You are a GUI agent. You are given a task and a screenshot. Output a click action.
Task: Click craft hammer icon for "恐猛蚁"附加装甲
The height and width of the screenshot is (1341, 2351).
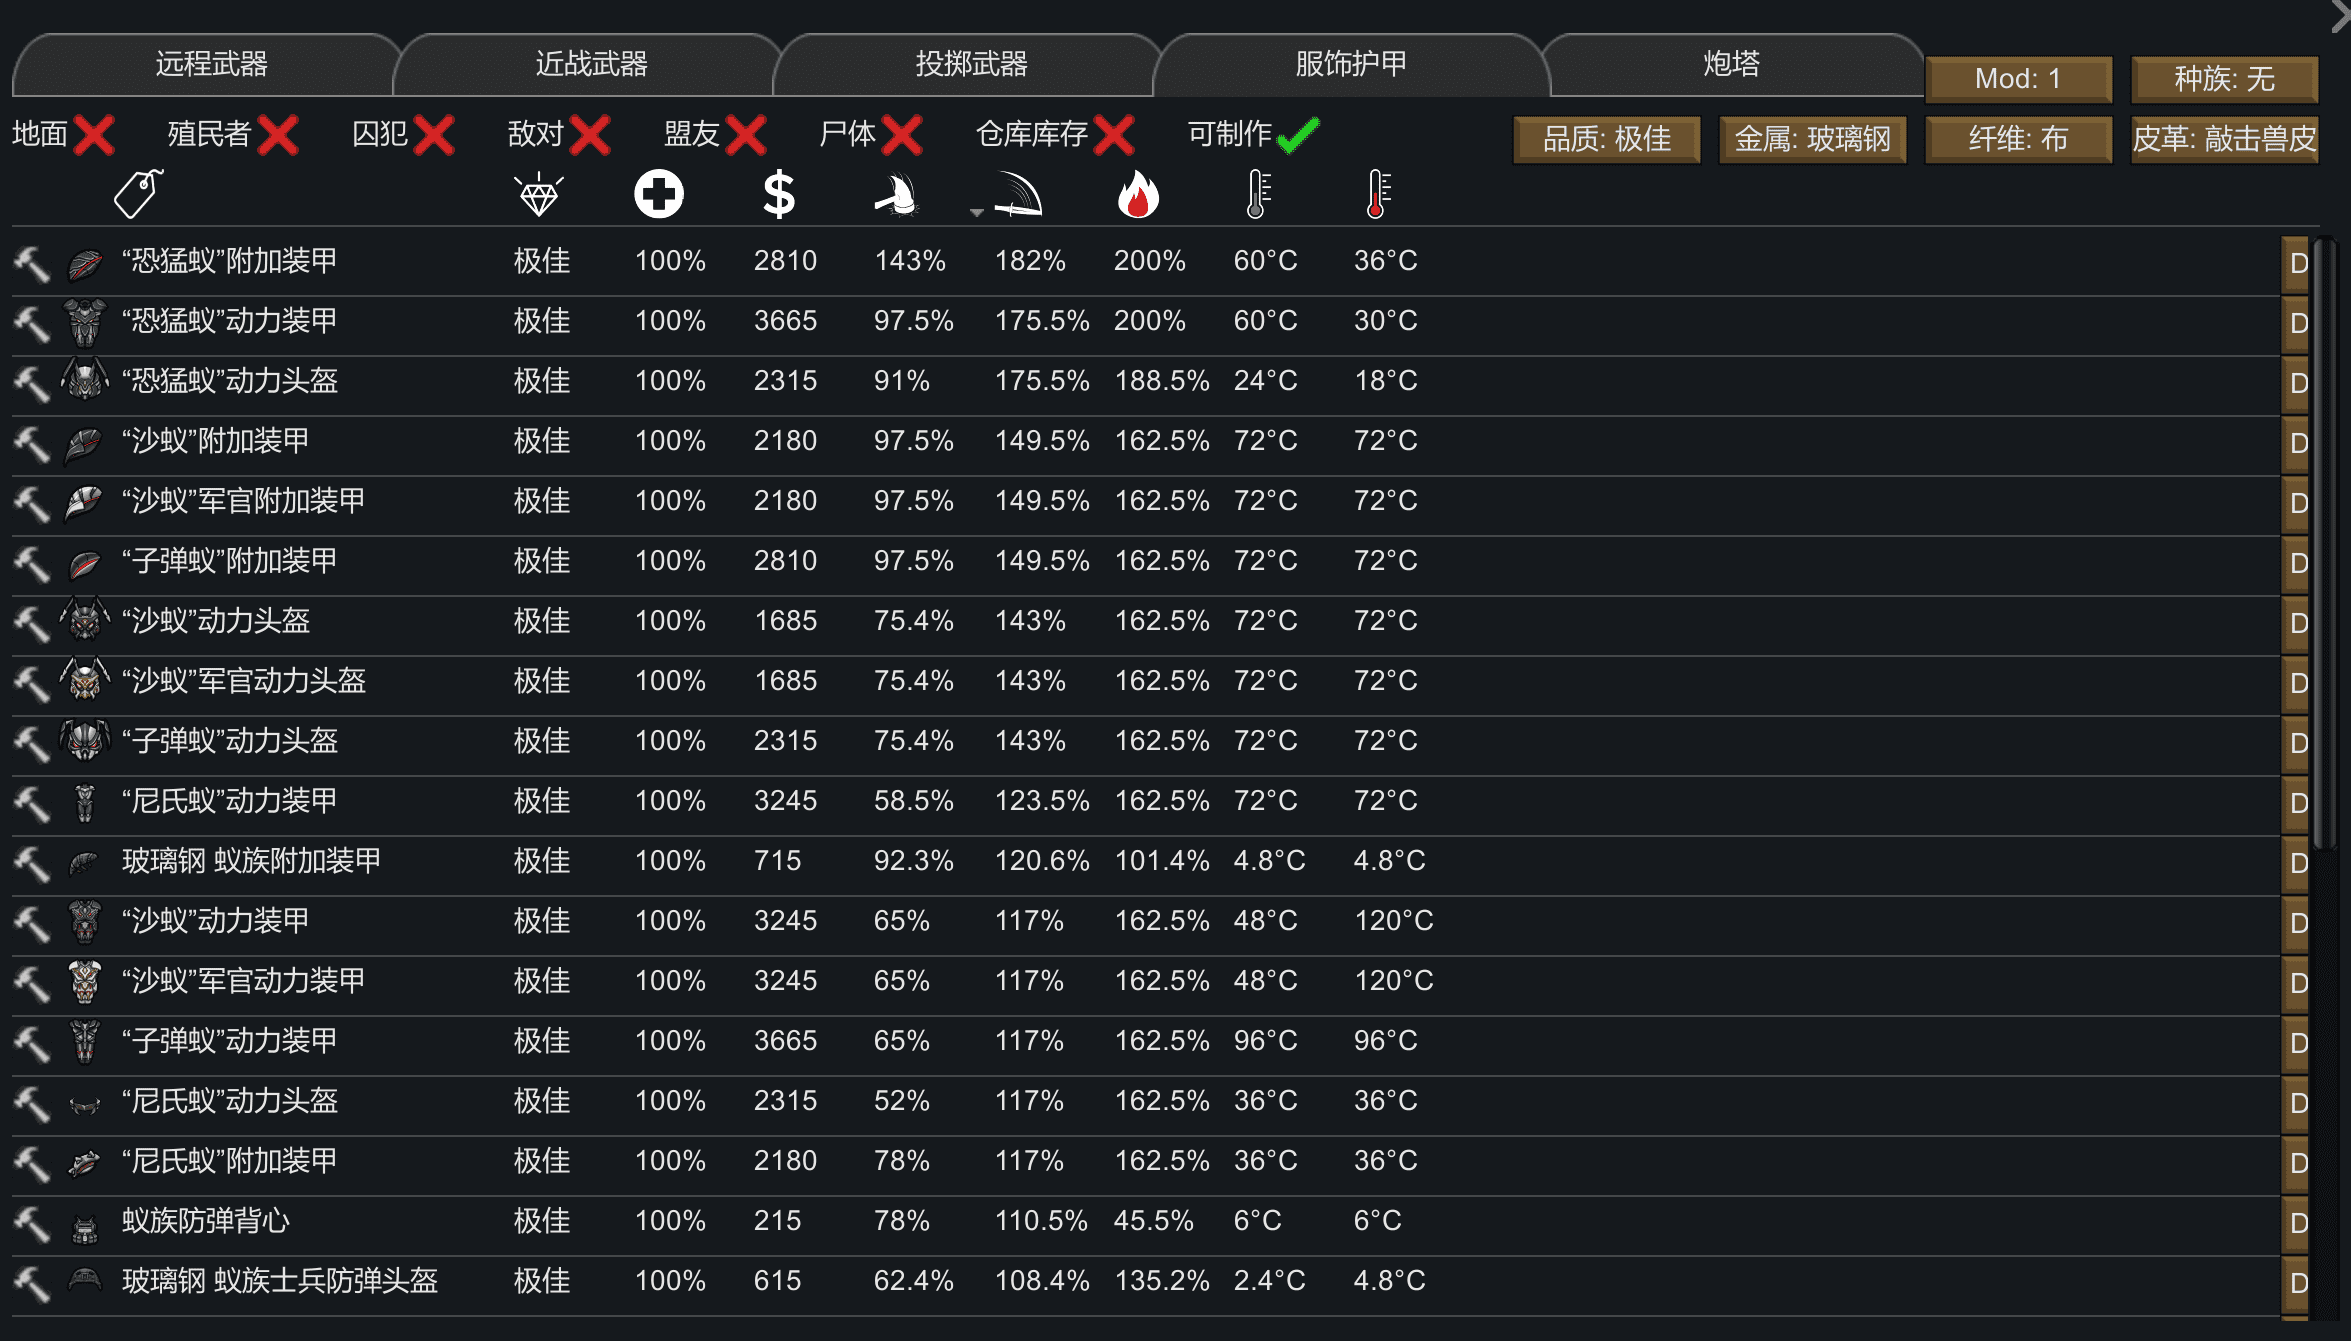[32, 264]
